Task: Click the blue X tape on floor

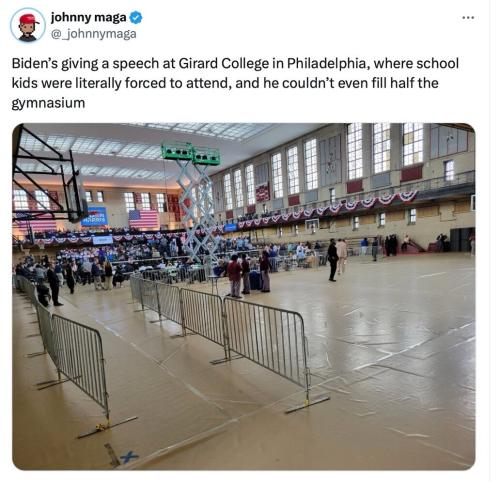Action: [x=129, y=457]
